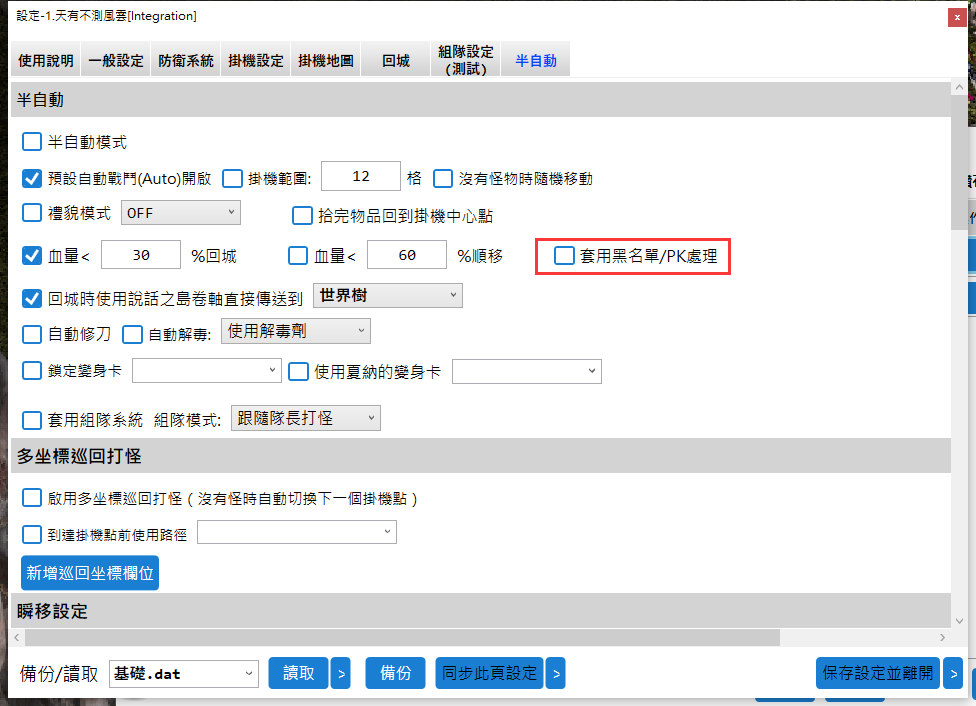Toggle the 掛機範圍 checkbox
This screenshot has height=706, width=976.
[232, 179]
